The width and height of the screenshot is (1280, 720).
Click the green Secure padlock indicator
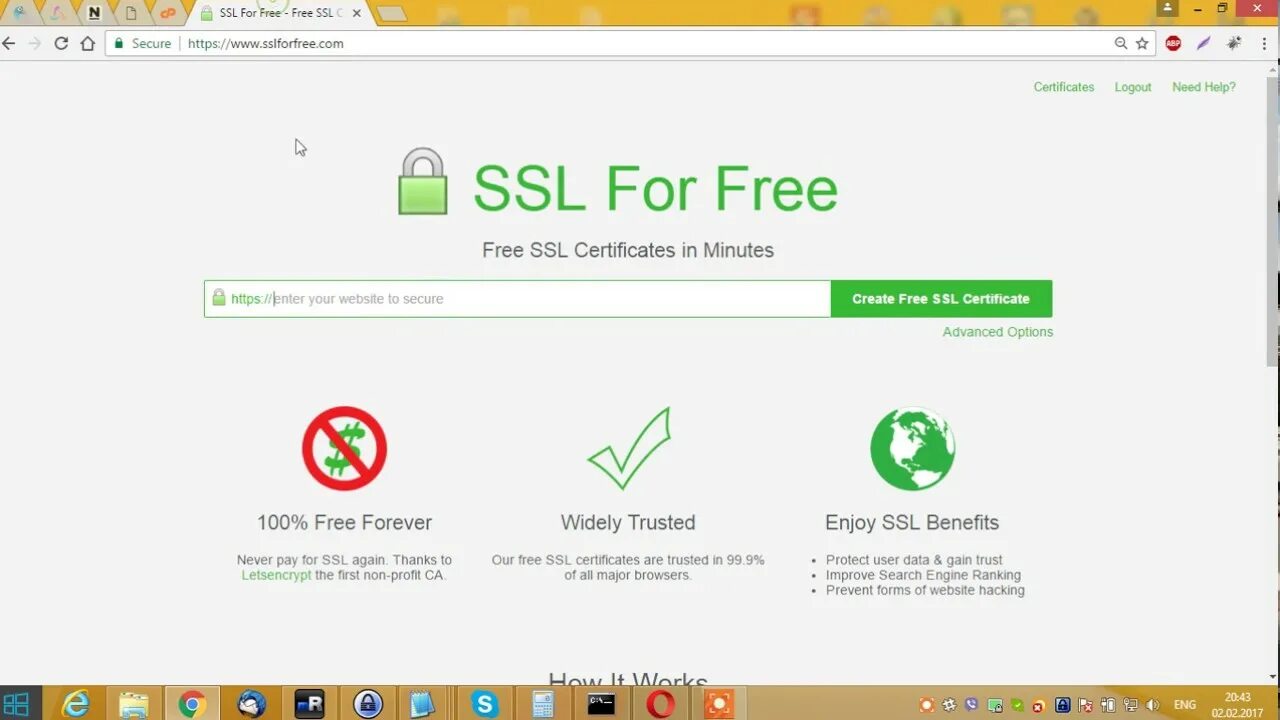pyautogui.click(x=142, y=43)
